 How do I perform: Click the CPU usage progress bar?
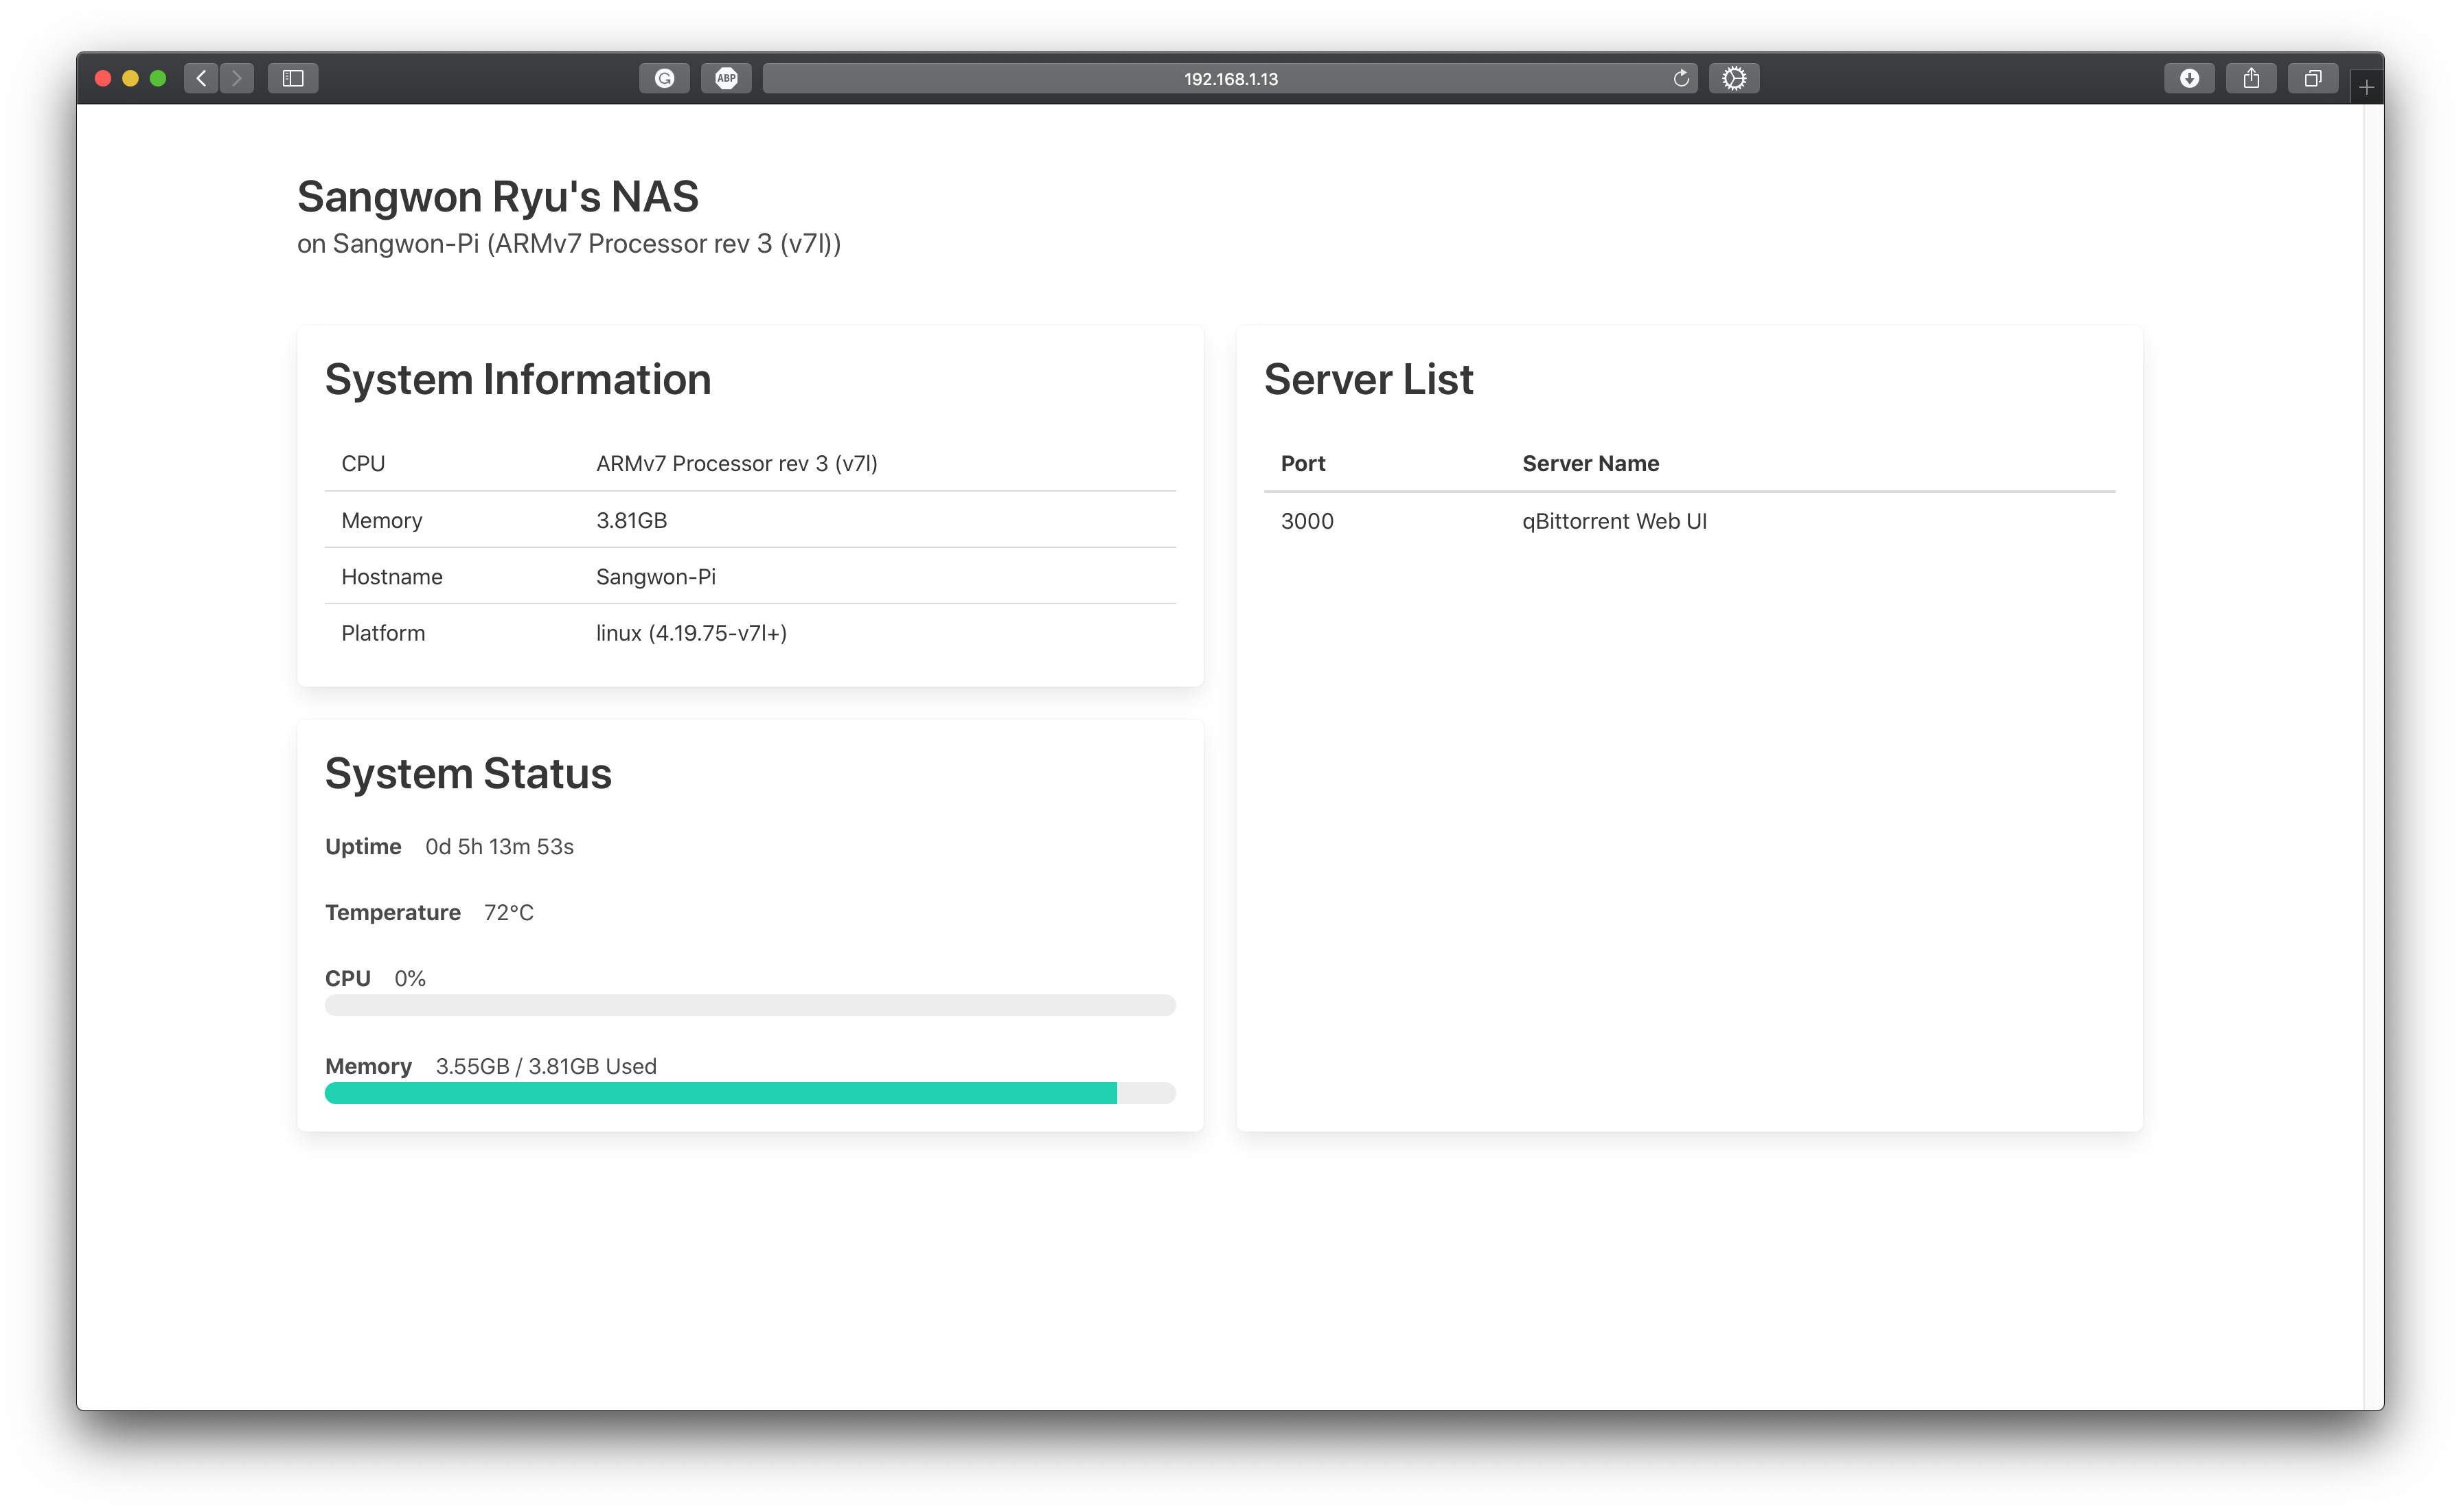point(750,1005)
